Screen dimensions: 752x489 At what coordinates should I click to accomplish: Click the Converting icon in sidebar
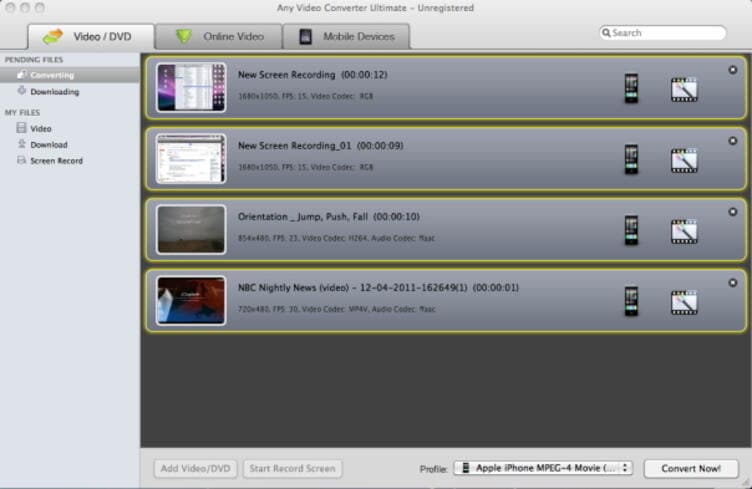pyautogui.click(x=22, y=75)
